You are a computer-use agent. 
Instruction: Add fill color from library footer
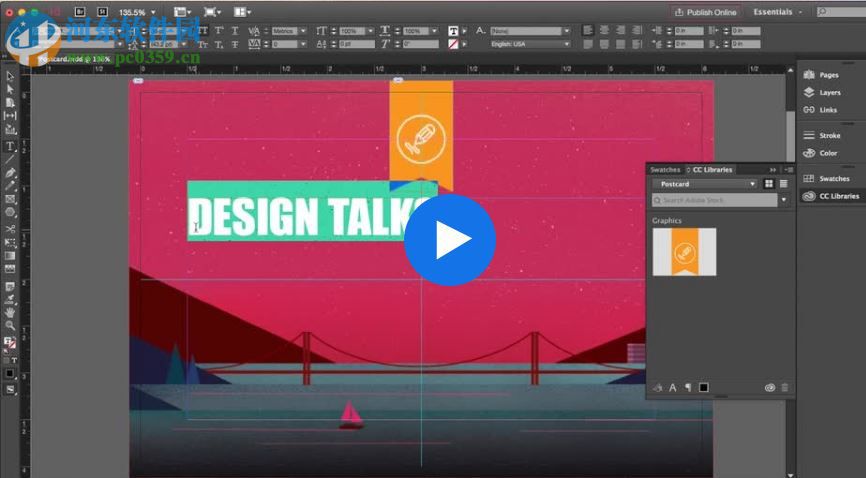(703, 387)
